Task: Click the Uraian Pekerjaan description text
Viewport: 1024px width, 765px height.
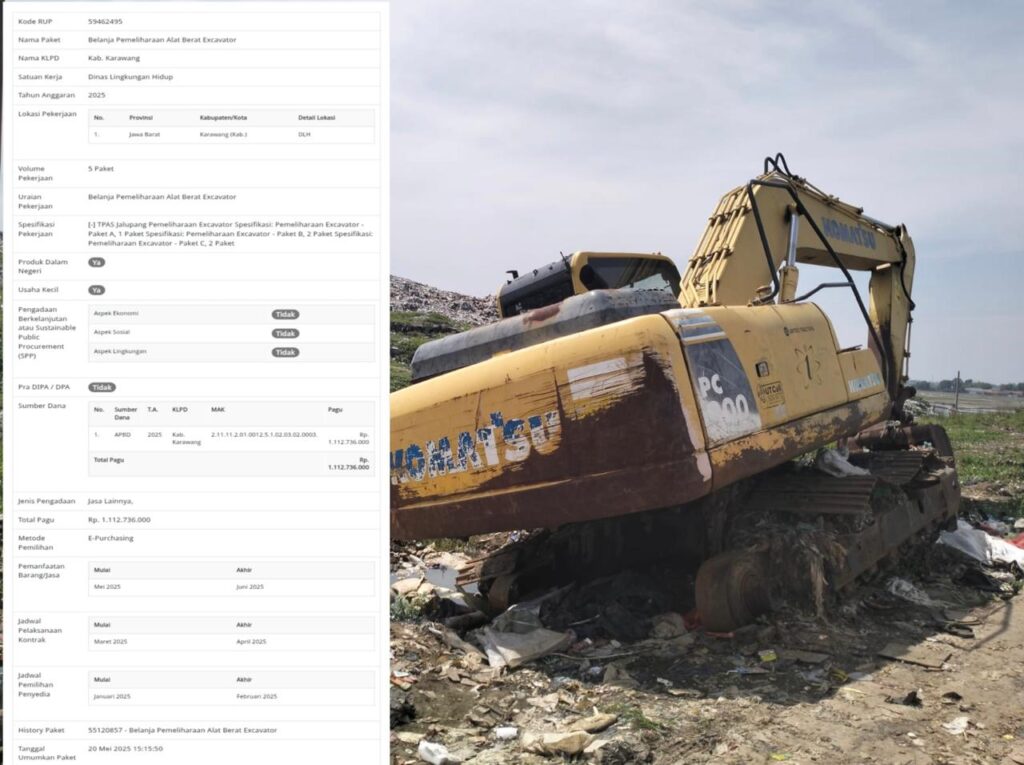Action: tap(162, 197)
